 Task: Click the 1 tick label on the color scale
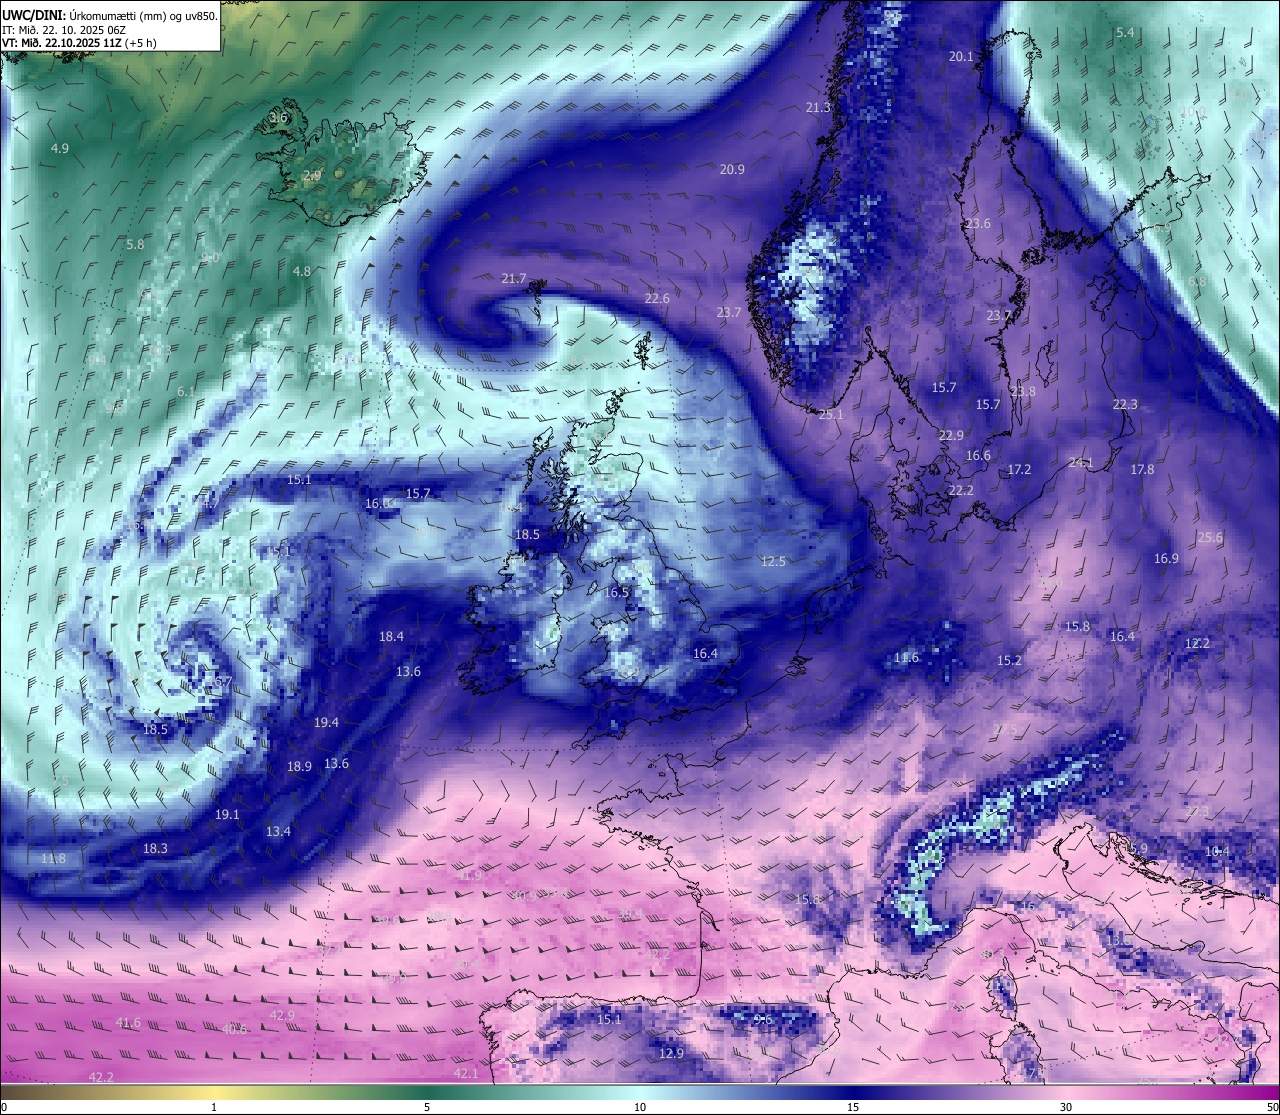214,1107
